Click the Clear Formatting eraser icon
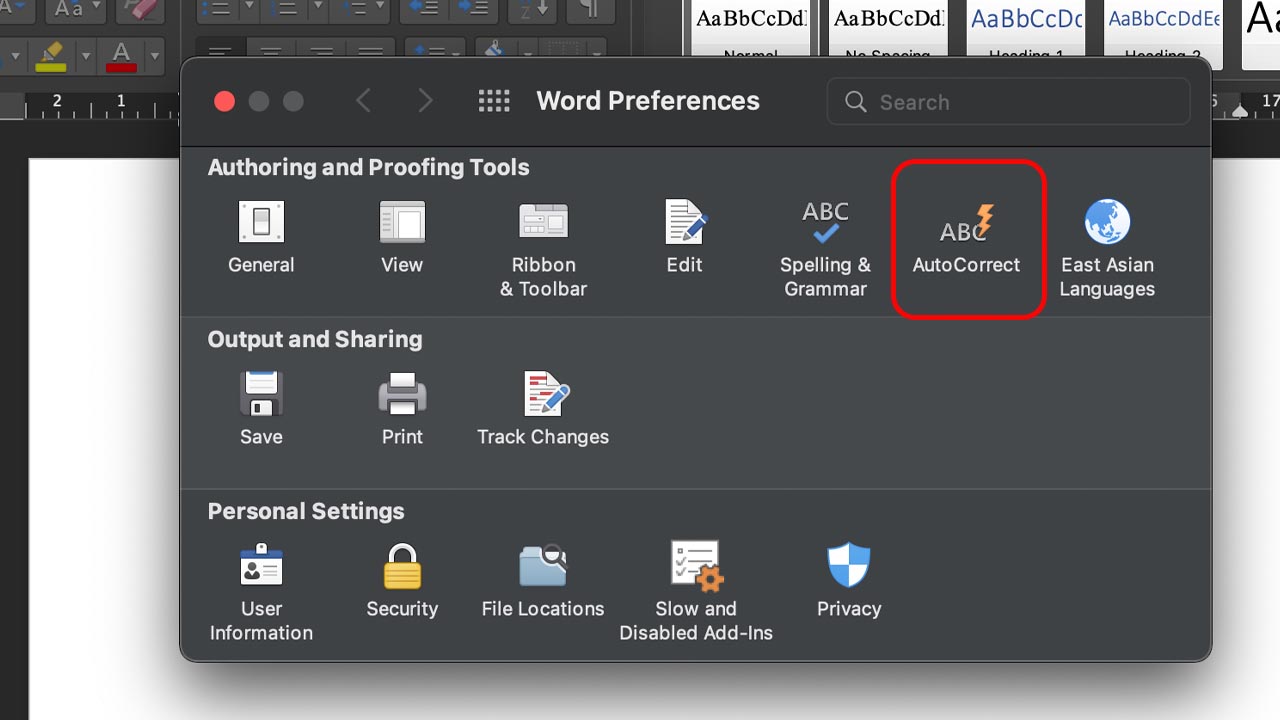 click(140, 10)
